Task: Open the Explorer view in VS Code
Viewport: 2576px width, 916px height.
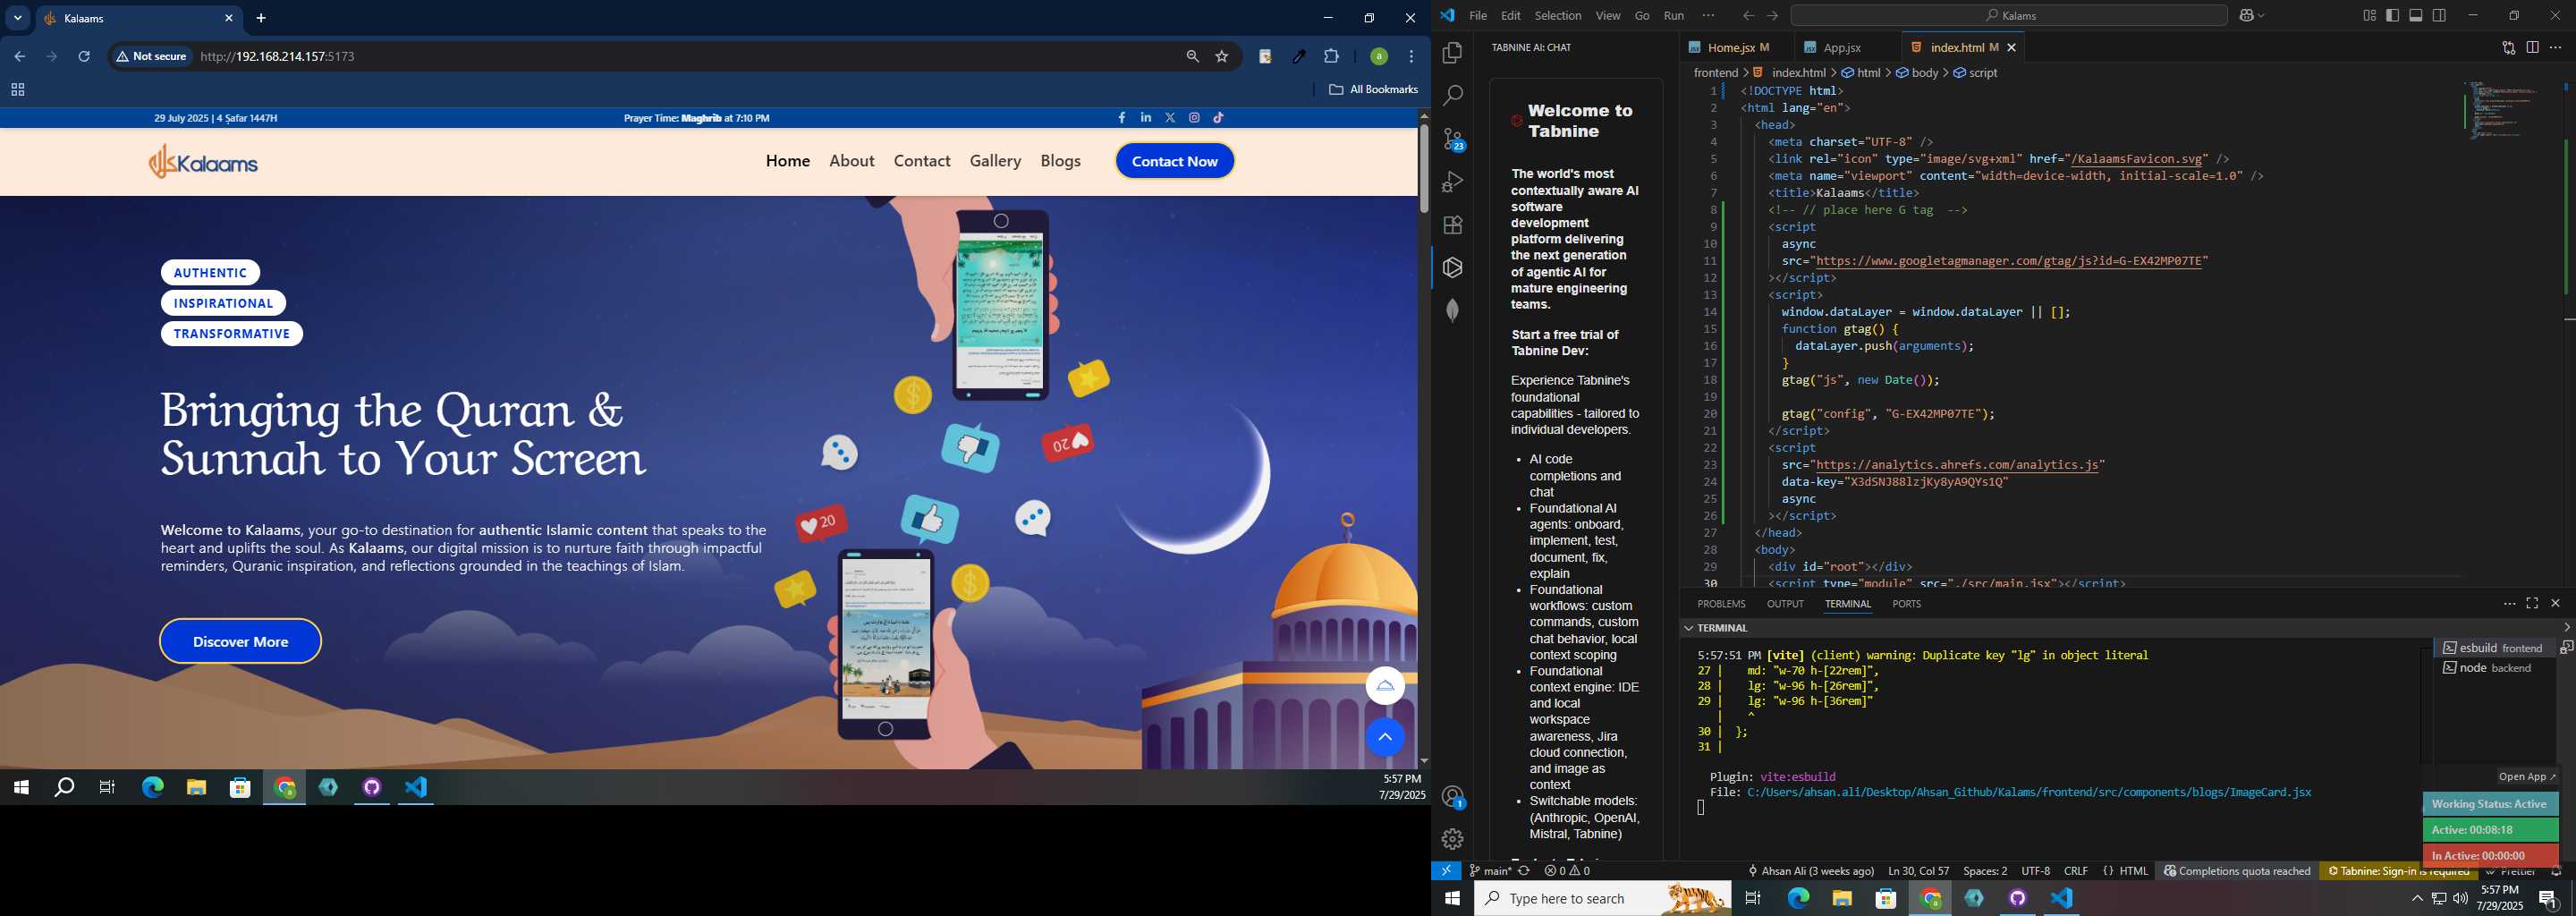Action: tap(1452, 53)
